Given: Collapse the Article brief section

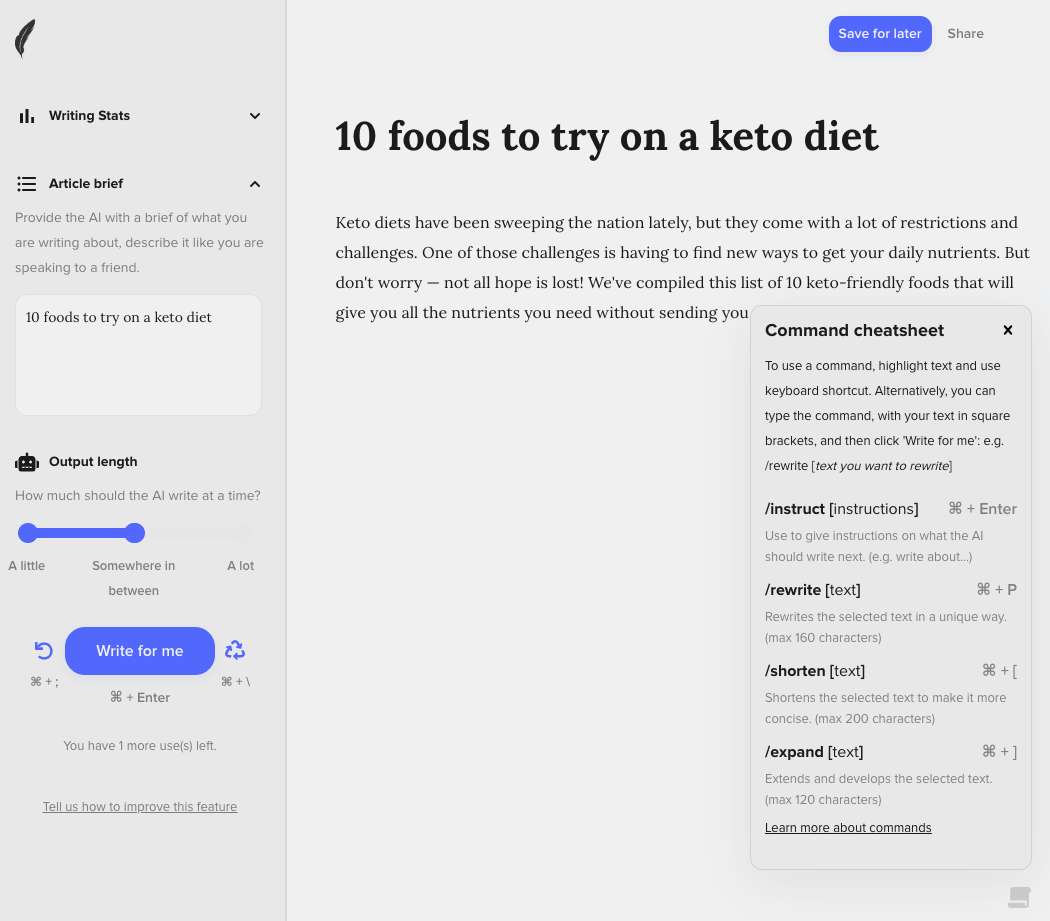Looking at the screenshot, I should click(255, 184).
